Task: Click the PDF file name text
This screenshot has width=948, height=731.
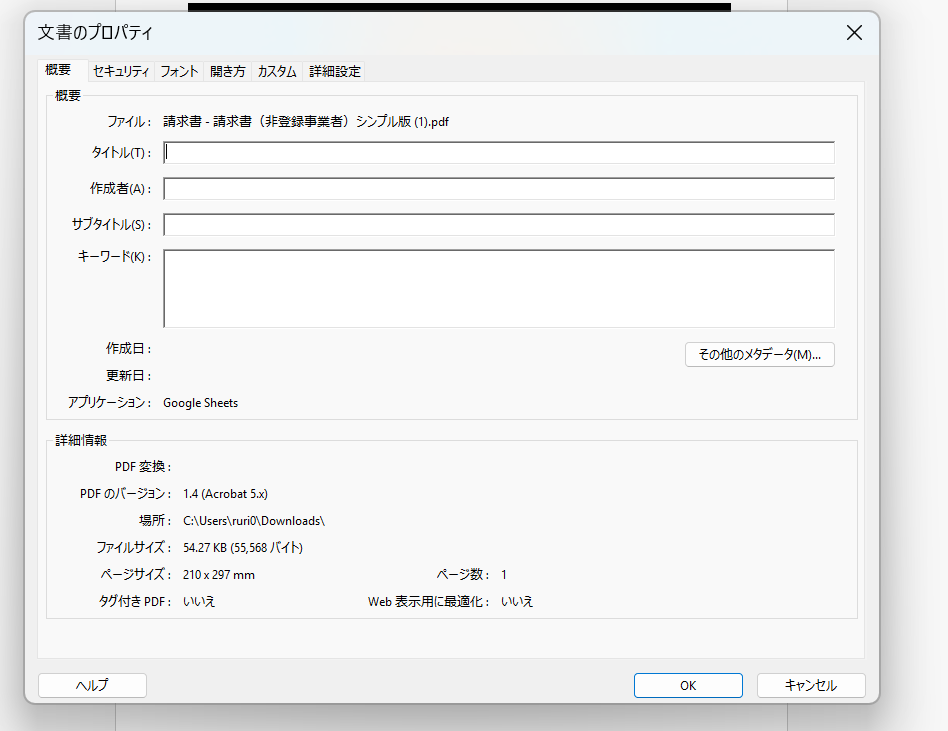Action: (306, 122)
